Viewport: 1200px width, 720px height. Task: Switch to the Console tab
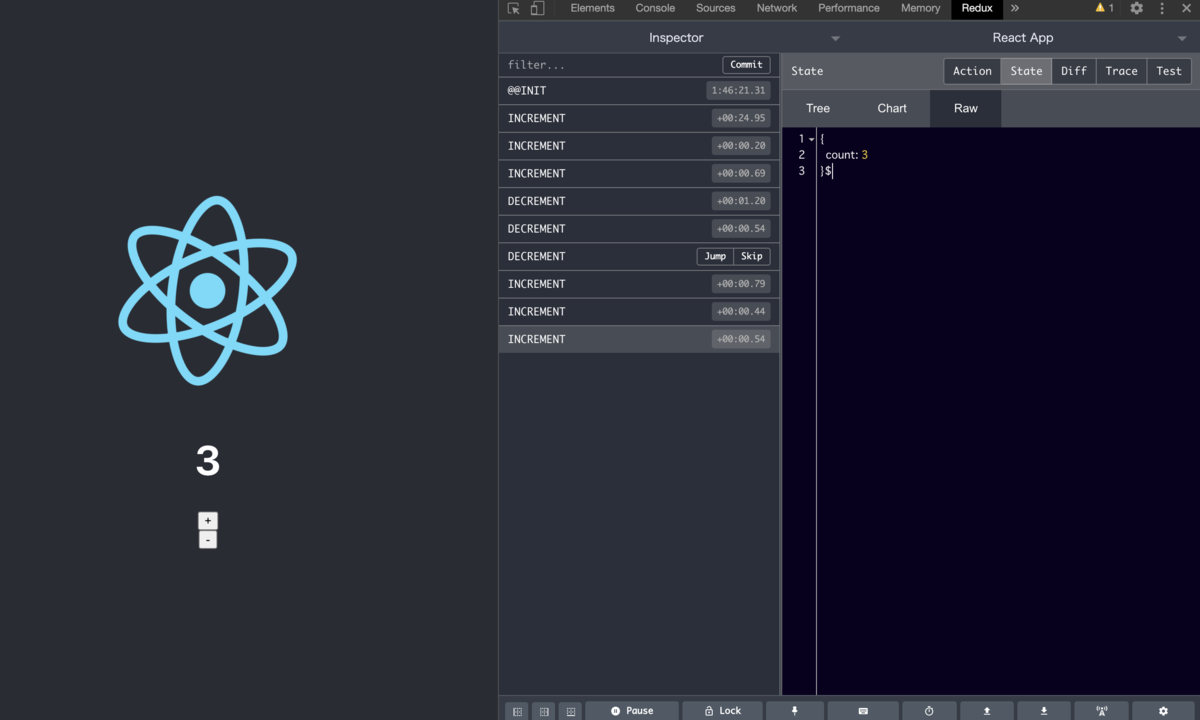click(655, 8)
